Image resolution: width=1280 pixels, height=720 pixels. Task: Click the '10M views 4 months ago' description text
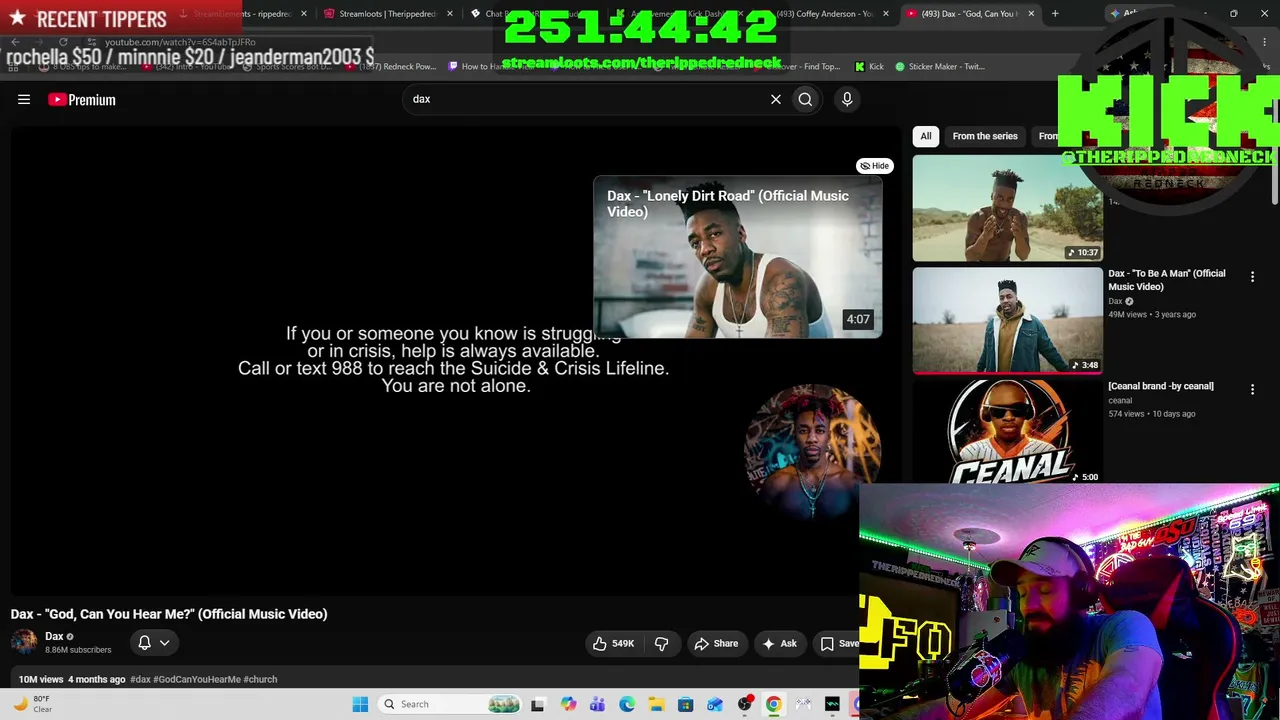[x=72, y=679]
